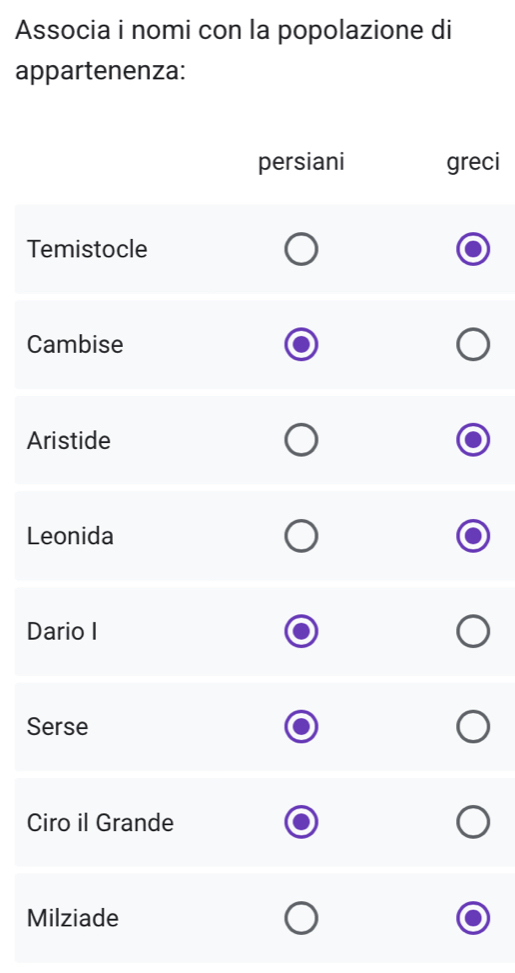The width and height of the screenshot is (515, 973).
Task: Click the Ciro il Grande row label
Action: [x=101, y=823]
